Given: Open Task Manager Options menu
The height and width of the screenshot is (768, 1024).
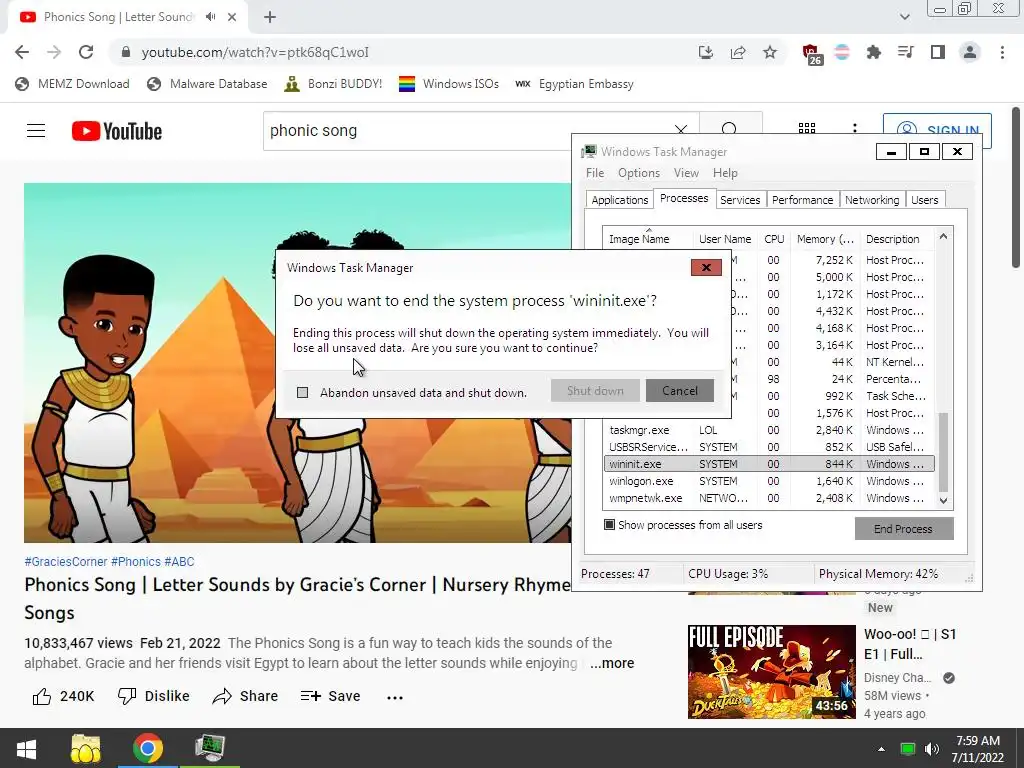Looking at the screenshot, I should point(639,173).
